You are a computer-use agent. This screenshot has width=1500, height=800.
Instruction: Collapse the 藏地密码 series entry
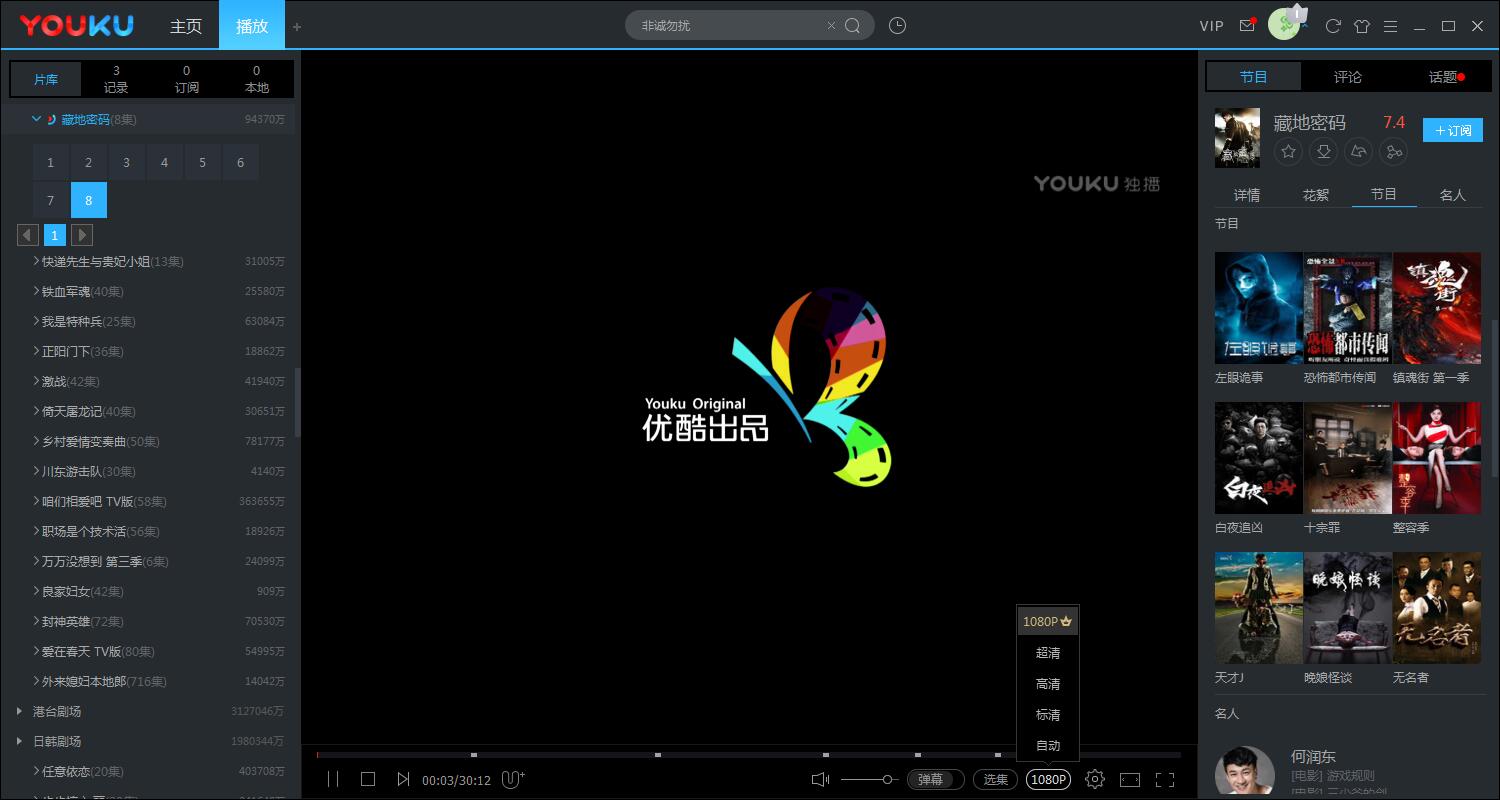coord(36,119)
